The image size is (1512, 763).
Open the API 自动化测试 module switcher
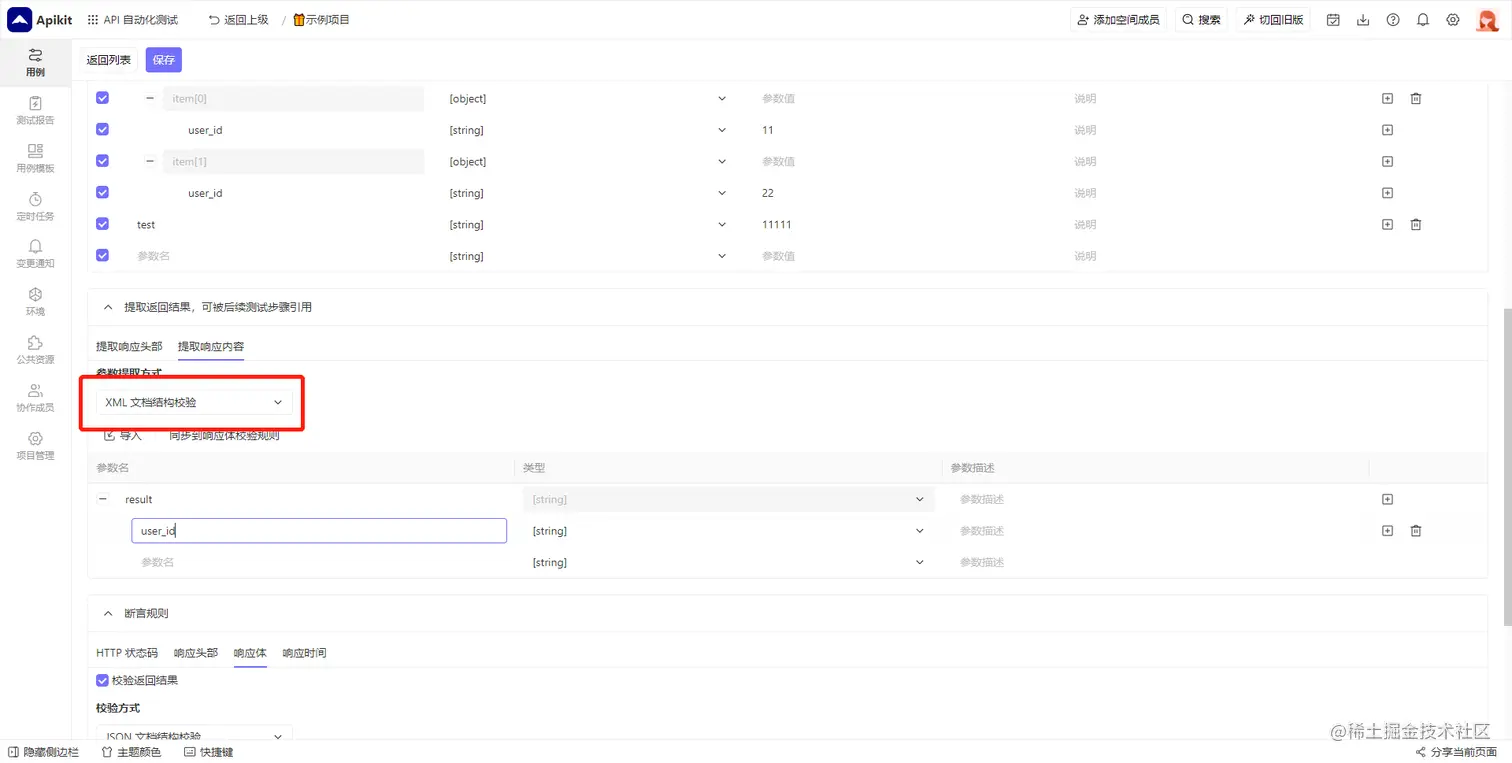coord(133,20)
